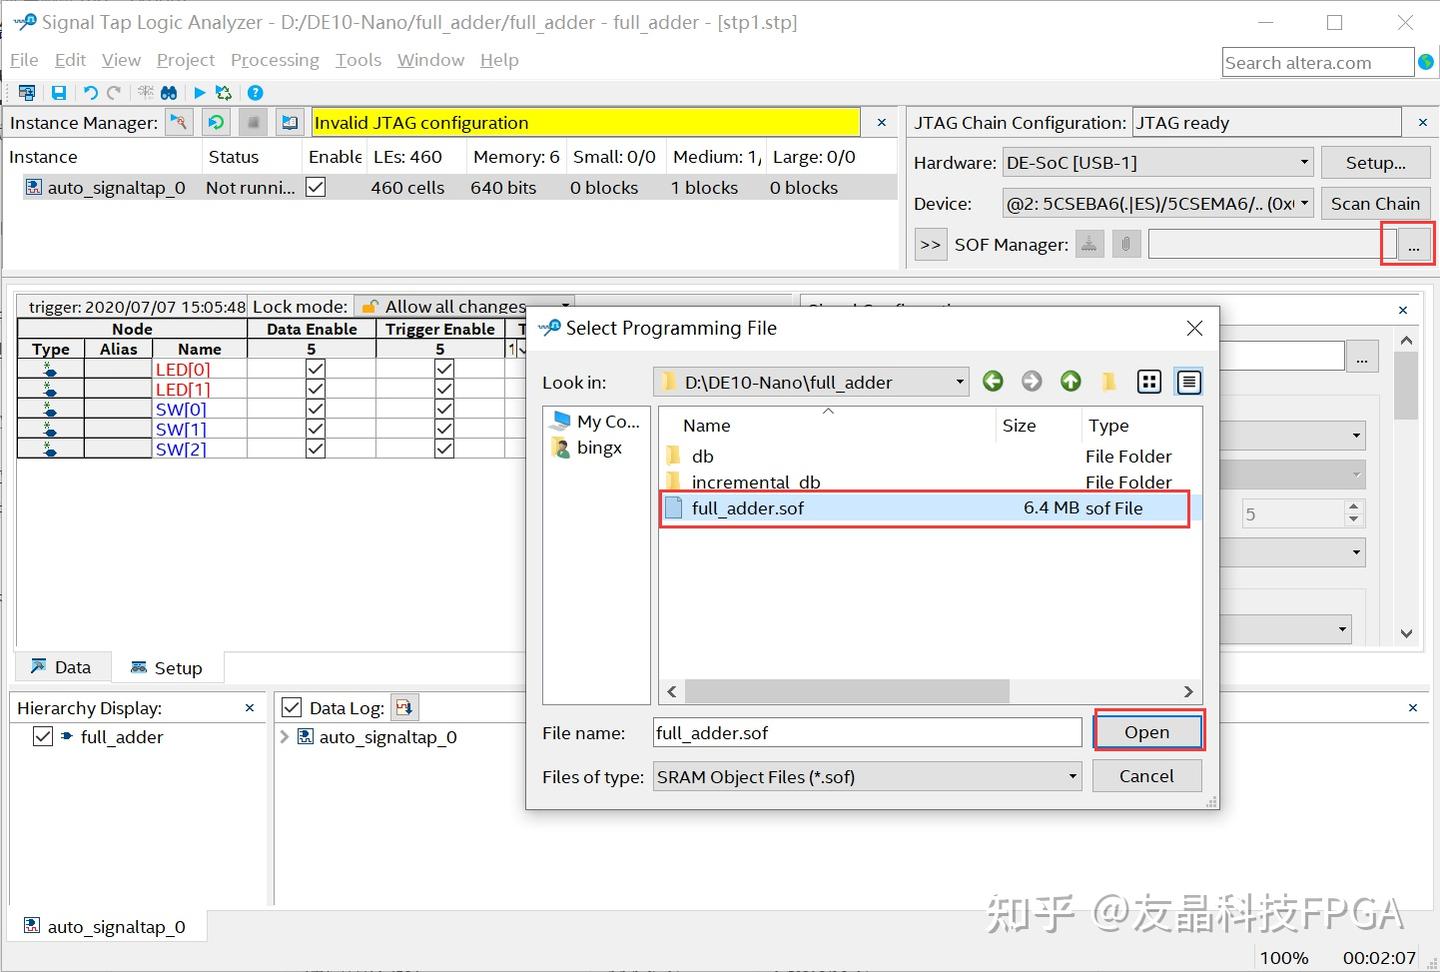Open the Allow all changes lock mode dropdown

coord(566,306)
